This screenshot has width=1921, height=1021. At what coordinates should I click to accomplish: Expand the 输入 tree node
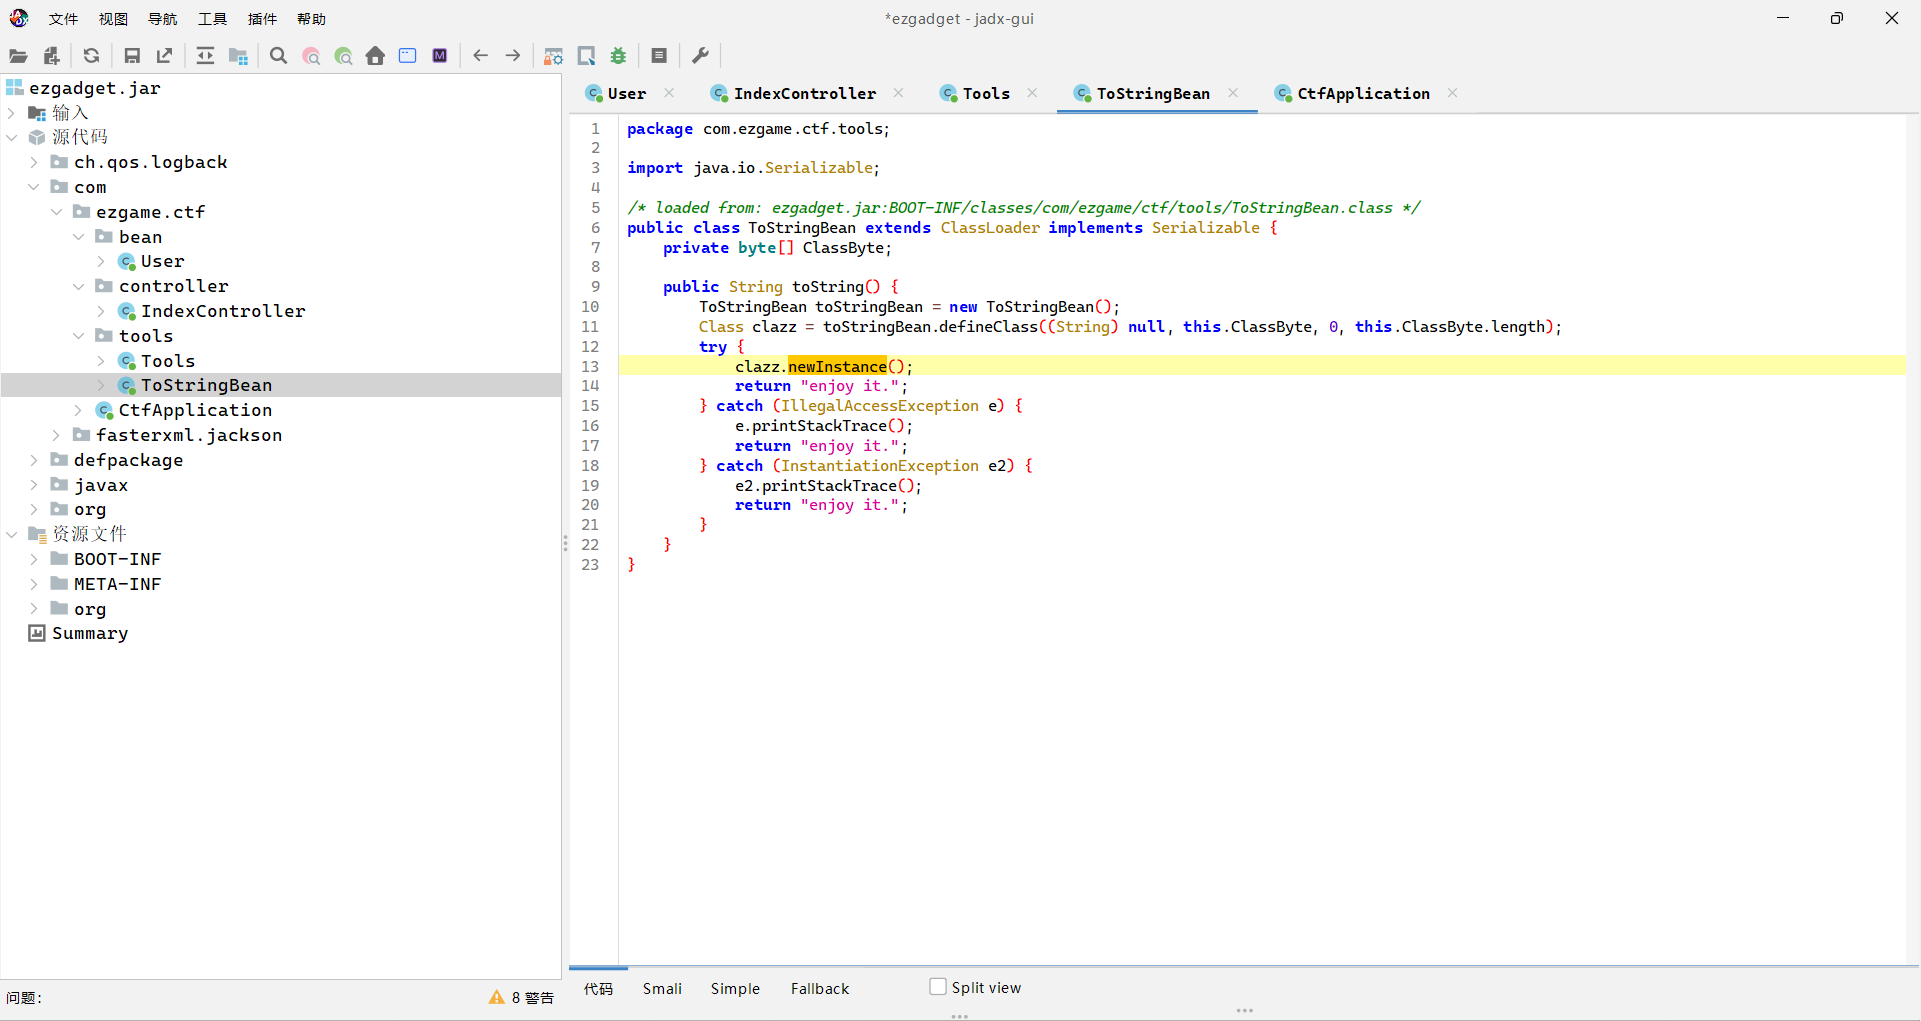point(12,113)
